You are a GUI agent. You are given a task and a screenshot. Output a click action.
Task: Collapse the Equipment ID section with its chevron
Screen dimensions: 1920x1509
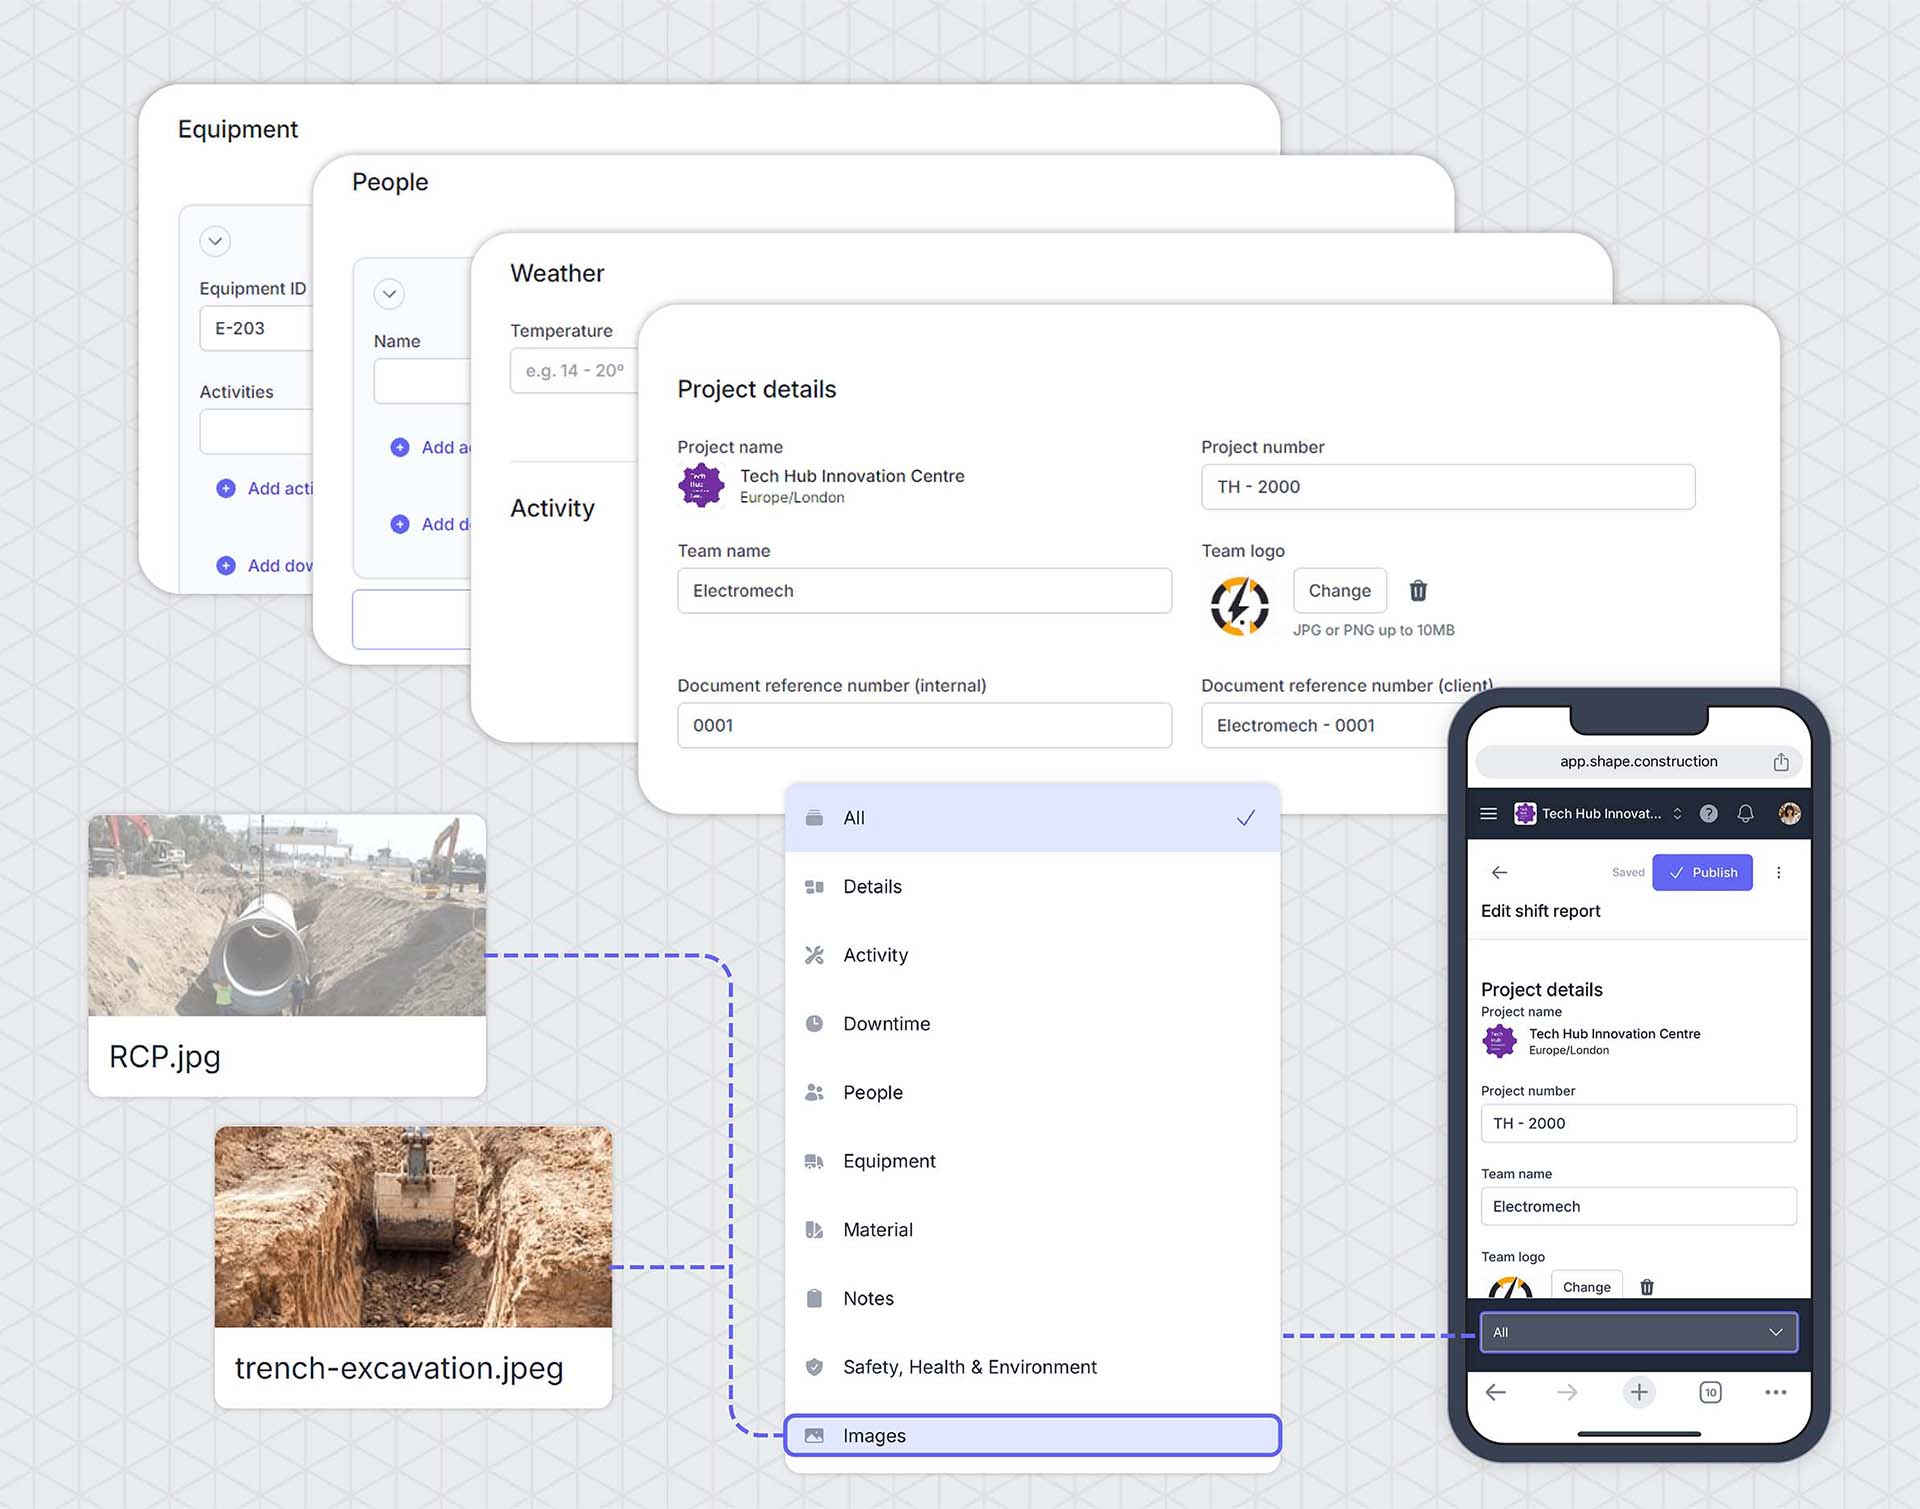[x=214, y=241]
